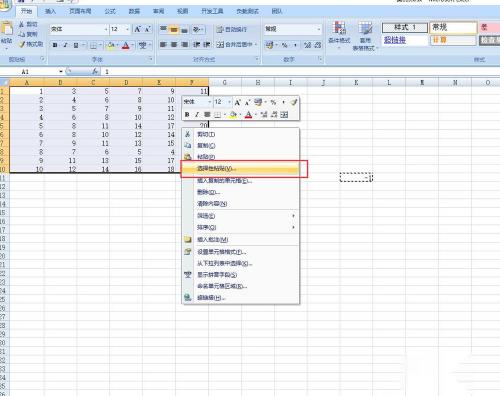500x396 pixels.
Task: Click the ribbon Increase Font Size icon
Action: [x=137, y=29]
